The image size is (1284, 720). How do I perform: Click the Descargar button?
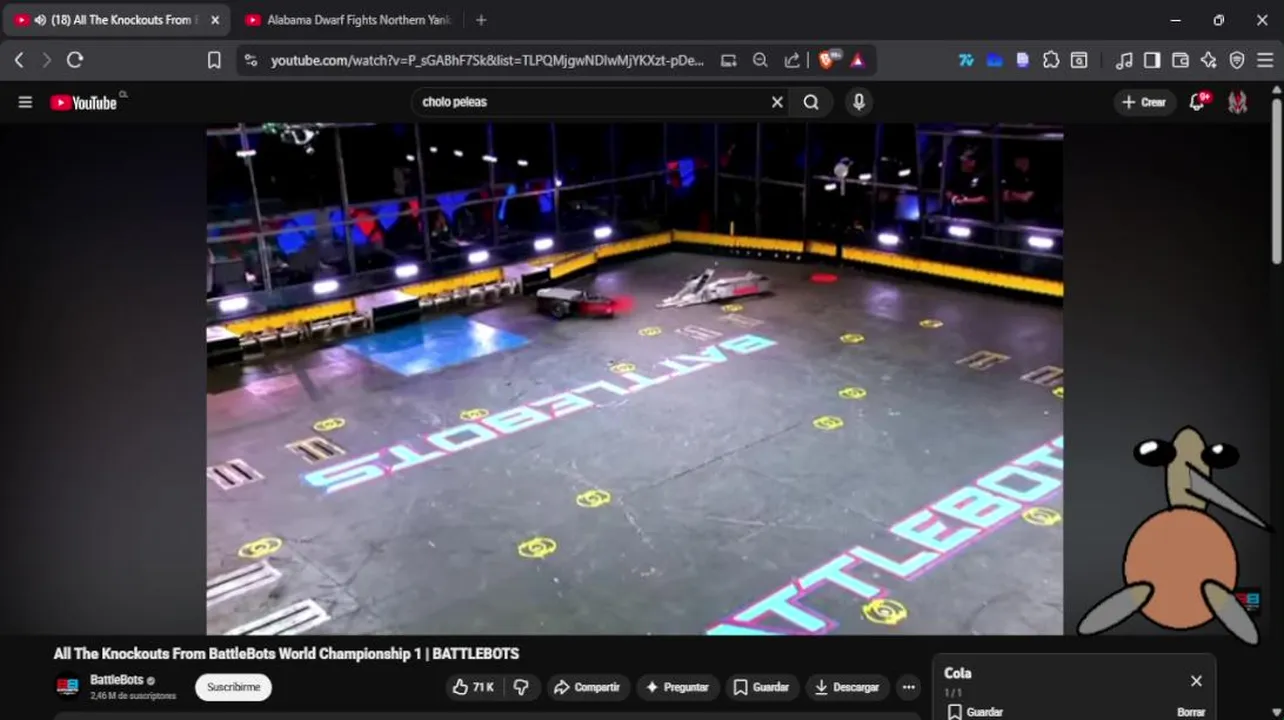click(x=847, y=687)
